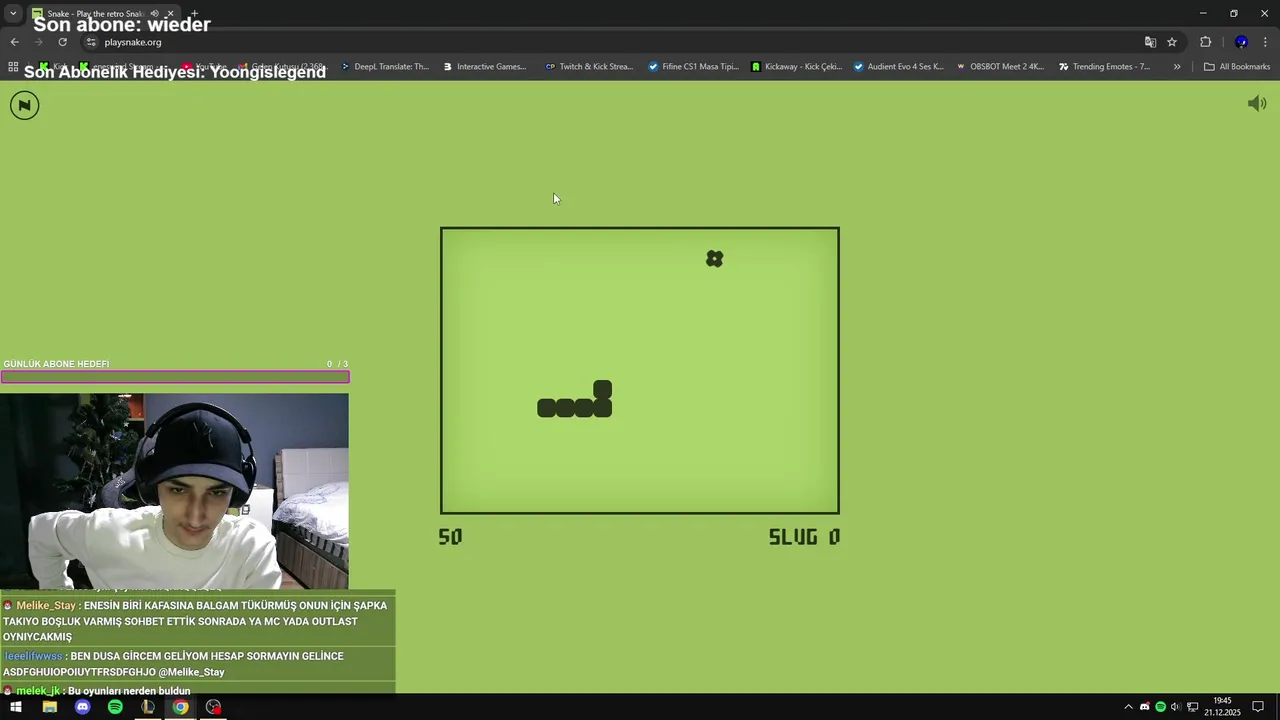Open the Chrome profile avatar
Screen dimensions: 1280x720
1241,42
